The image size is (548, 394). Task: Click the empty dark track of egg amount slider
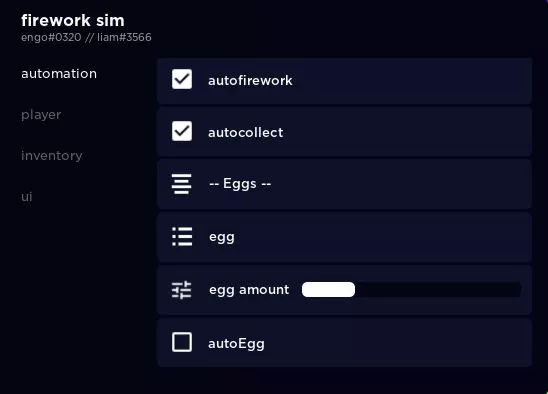point(438,289)
